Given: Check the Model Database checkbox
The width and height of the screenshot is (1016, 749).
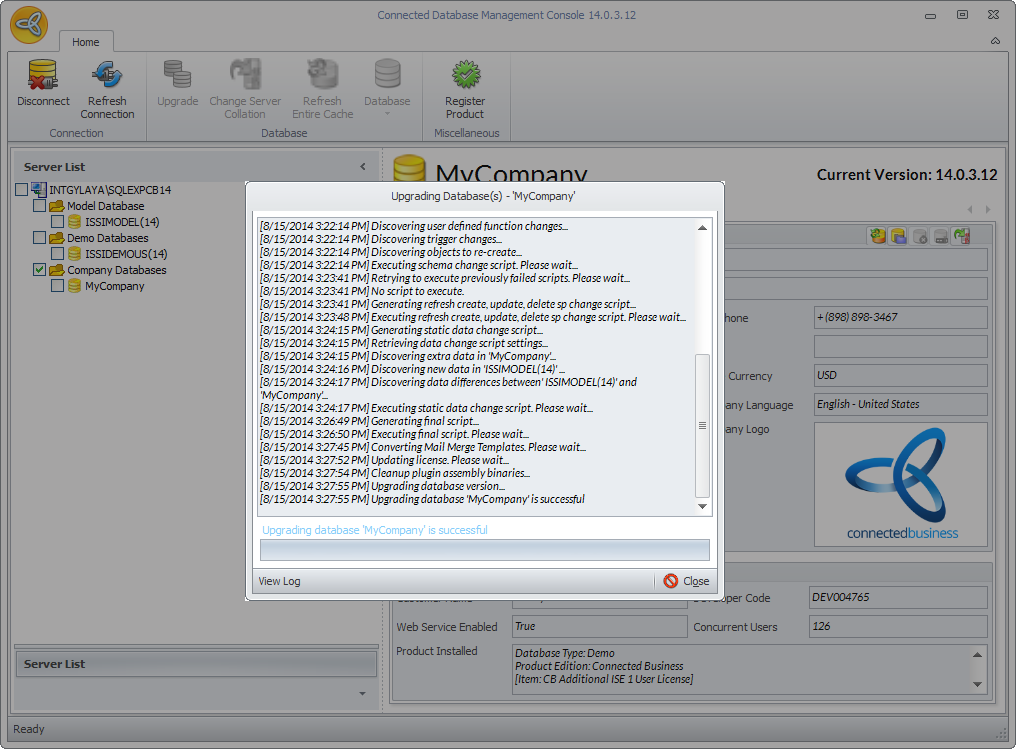Looking at the screenshot, I should pyautogui.click(x=40, y=206).
